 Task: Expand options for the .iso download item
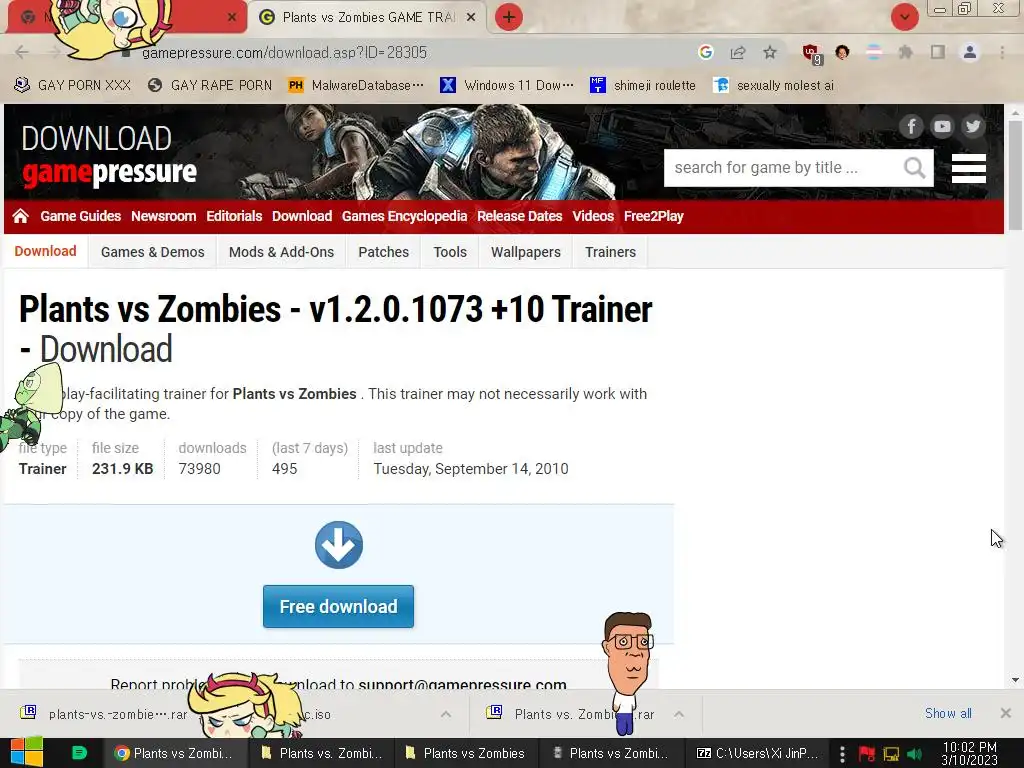point(446,714)
